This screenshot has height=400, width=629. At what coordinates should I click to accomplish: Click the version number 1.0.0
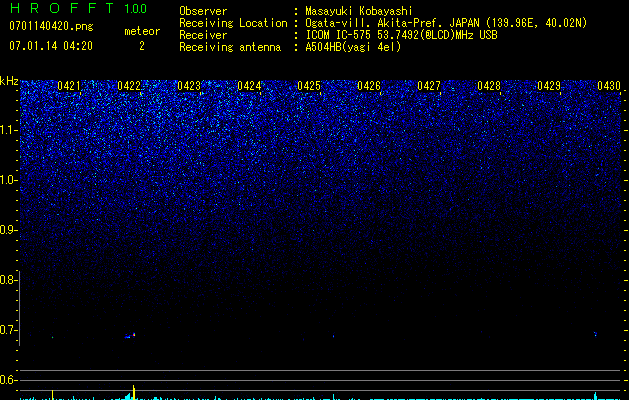pos(136,8)
